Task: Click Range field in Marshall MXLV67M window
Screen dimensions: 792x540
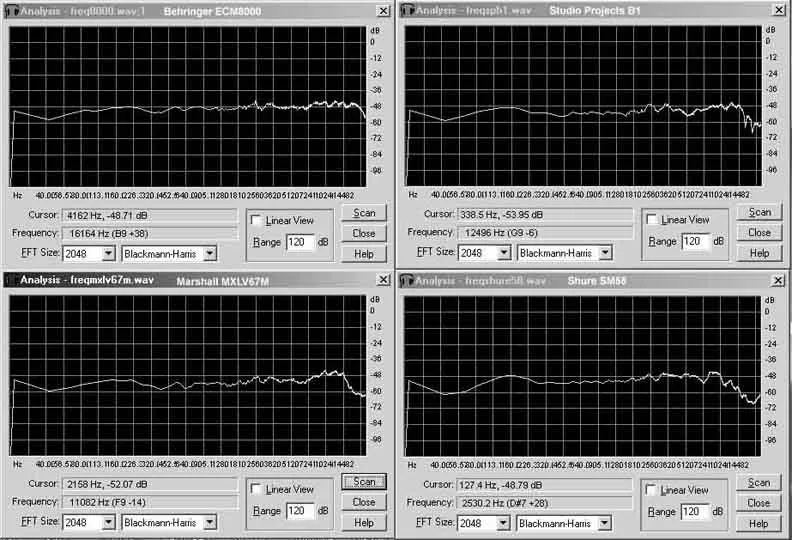Action: [300, 511]
